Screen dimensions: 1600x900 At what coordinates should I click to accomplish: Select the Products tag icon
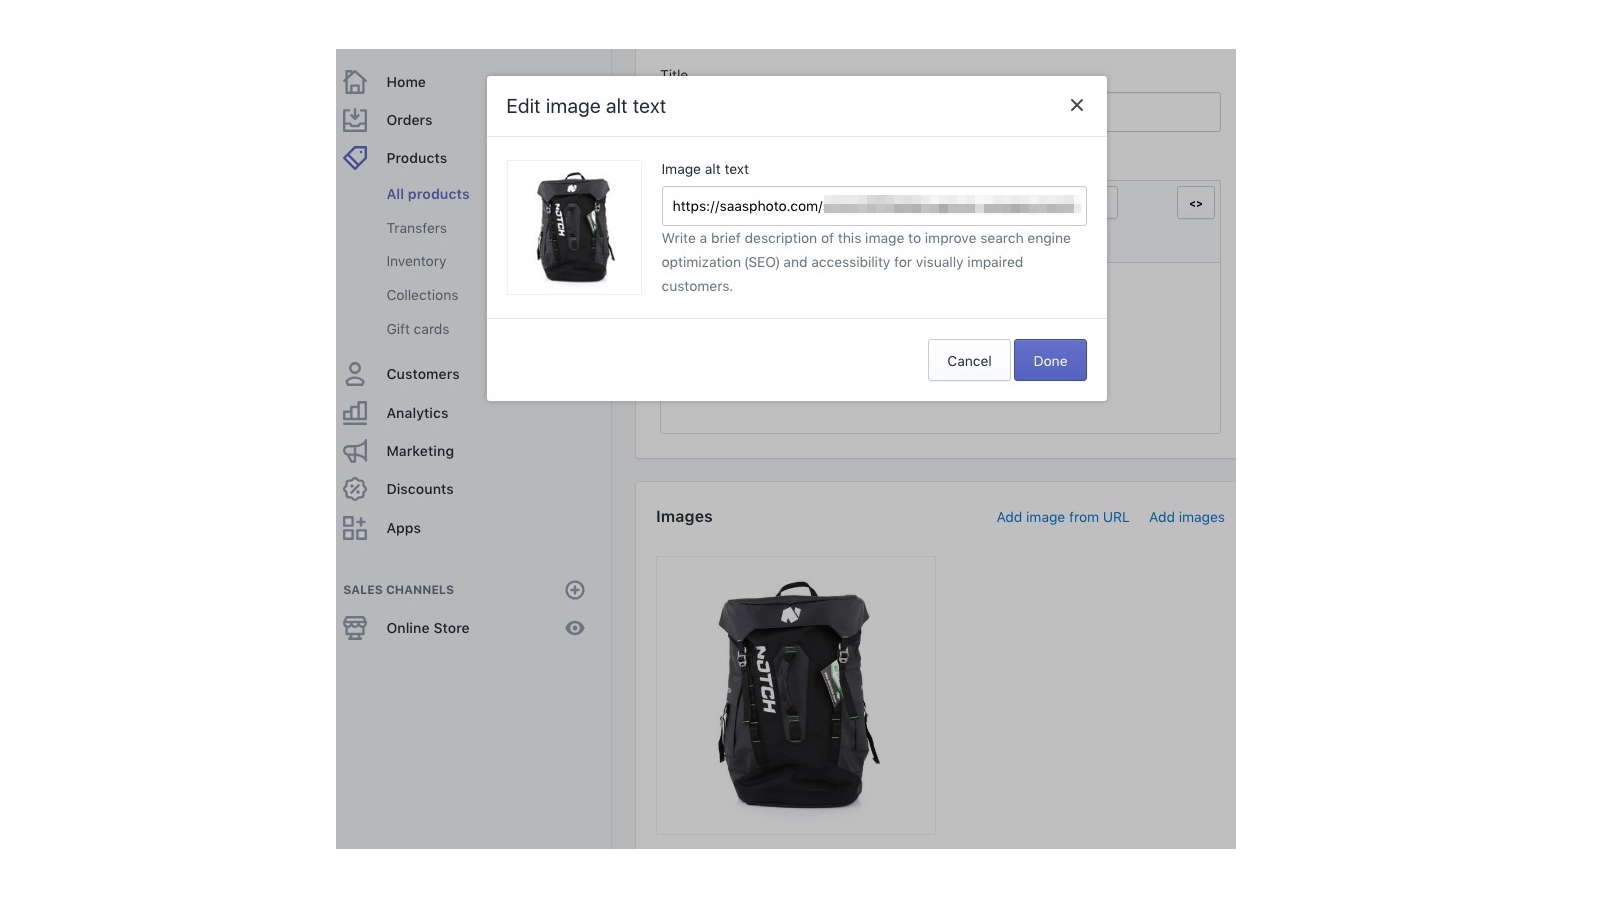(x=355, y=157)
